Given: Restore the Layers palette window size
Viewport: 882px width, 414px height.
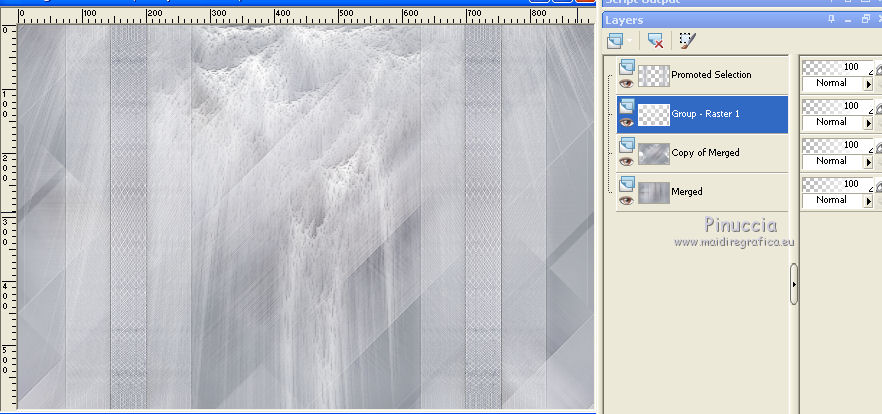Looking at the screenshot, I should [866, 19].
